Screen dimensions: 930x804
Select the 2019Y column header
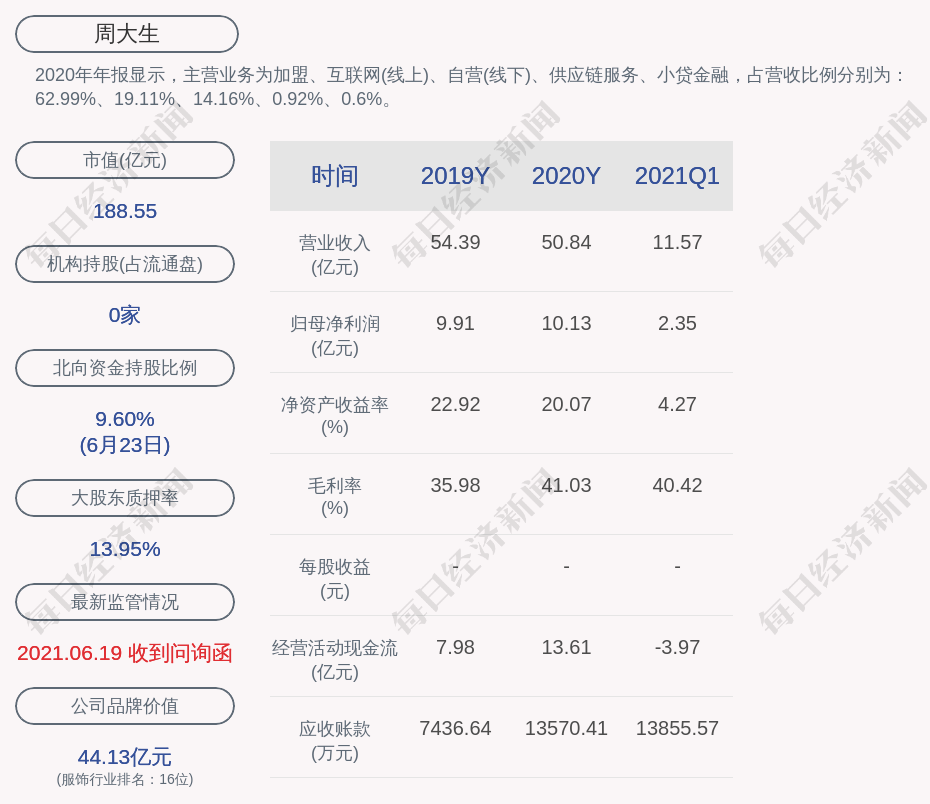456,176
